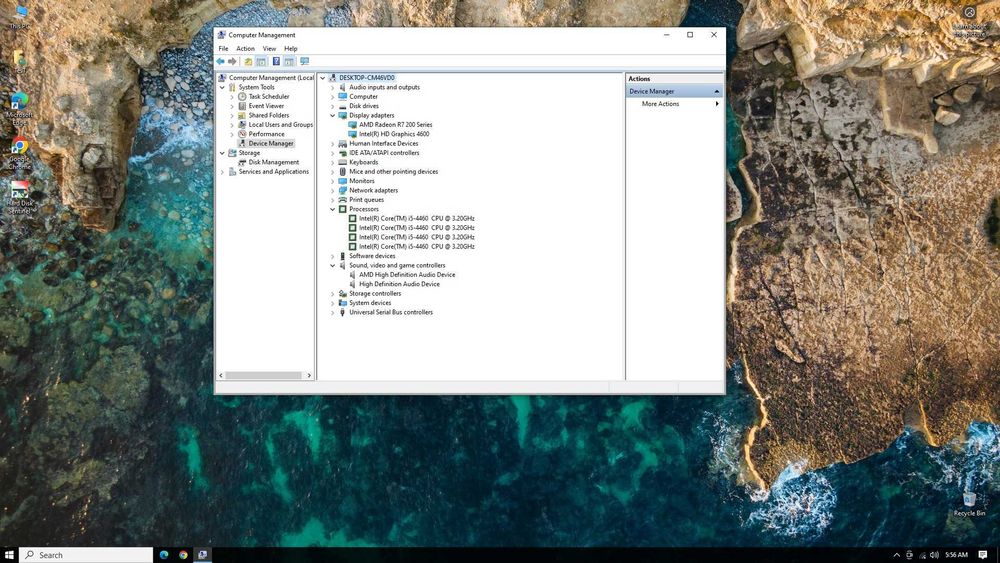Image resolution: width=1000 pixels, height=563 pixels.
Task: Select the Monitors category
Action: (362, 181)
